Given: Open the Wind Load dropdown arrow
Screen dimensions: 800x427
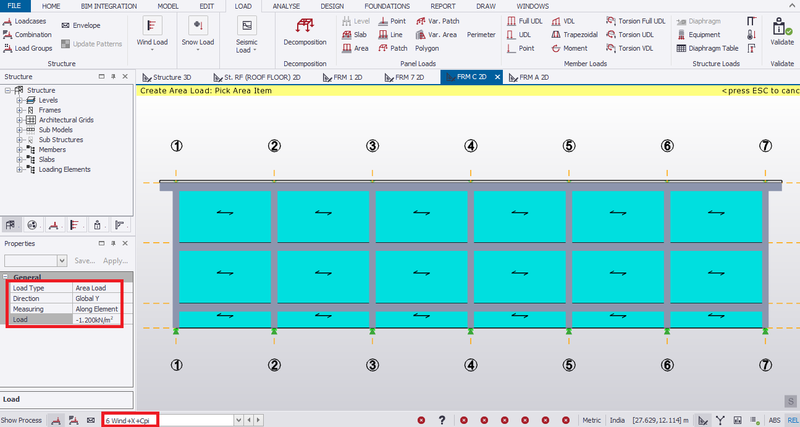Looking at the screenshot, I should (152, 50).
